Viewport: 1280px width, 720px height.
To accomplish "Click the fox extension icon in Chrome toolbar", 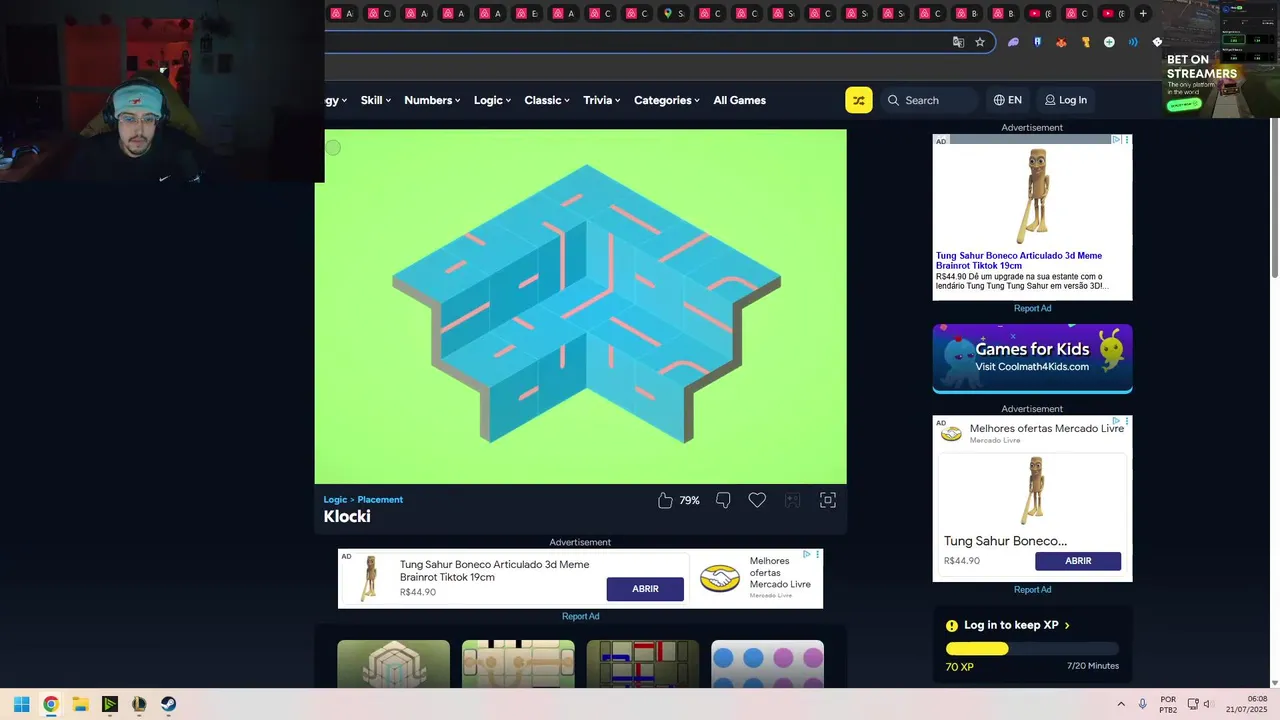I will point(1061,42).
